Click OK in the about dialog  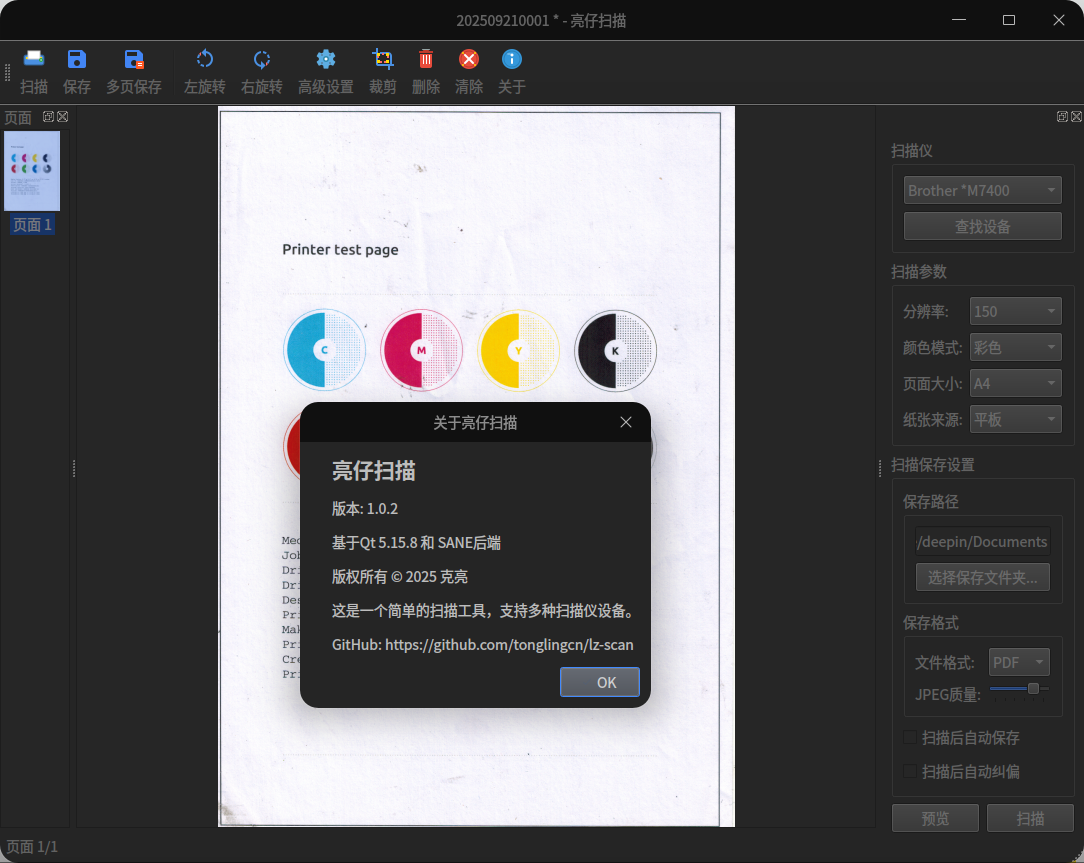599,682
